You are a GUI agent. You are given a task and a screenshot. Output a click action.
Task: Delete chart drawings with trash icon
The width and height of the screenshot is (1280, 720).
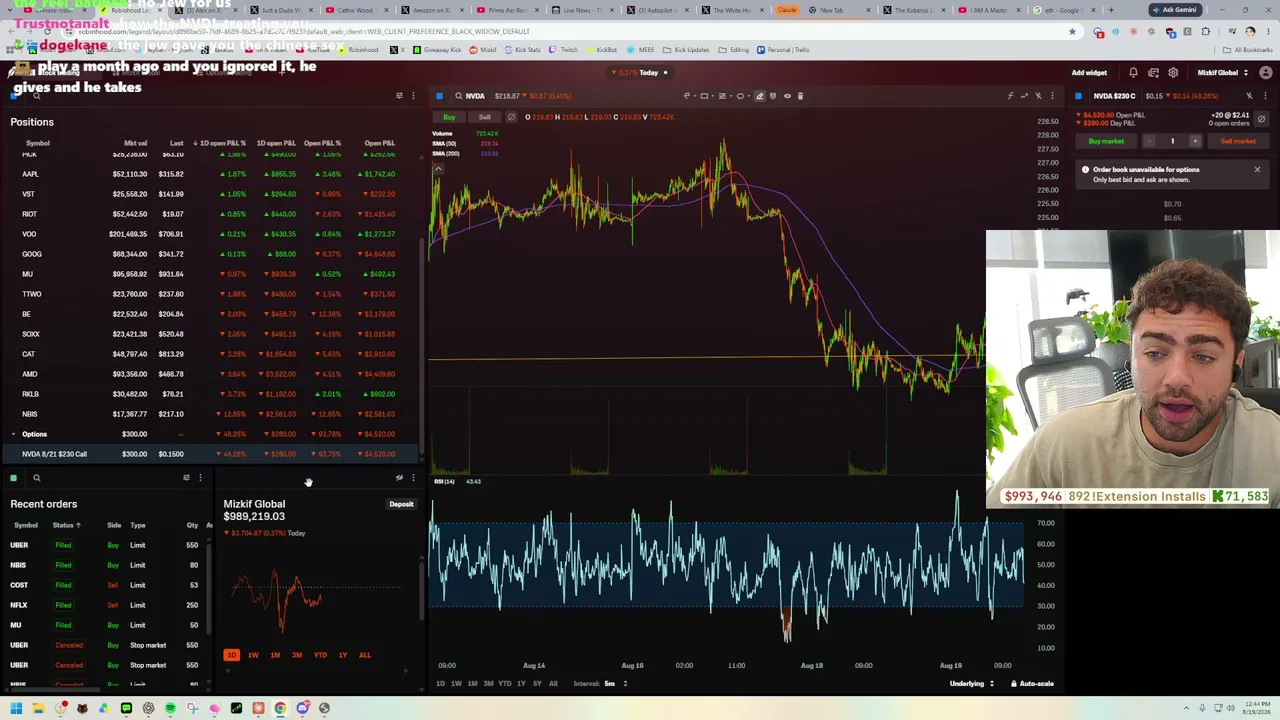pos(800,96)
